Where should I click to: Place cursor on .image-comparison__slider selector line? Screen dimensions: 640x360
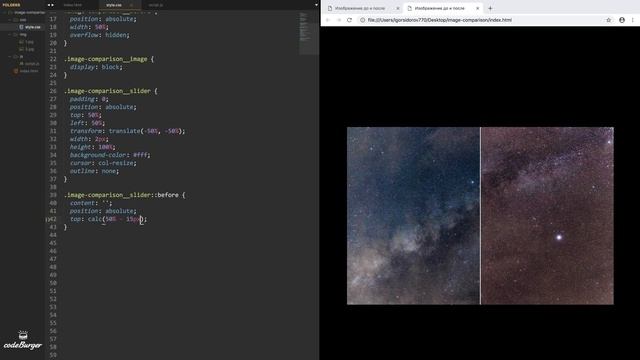pos(111,91)
